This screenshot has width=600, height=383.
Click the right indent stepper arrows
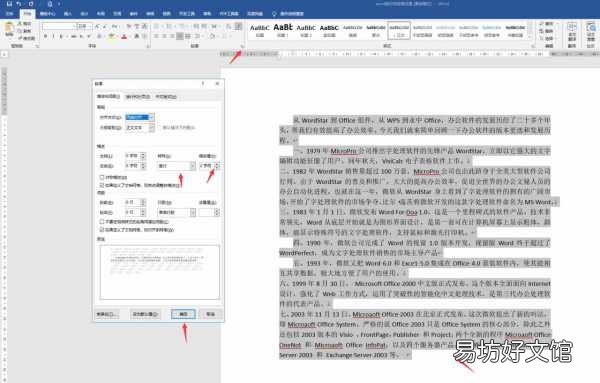click(143, 166)
